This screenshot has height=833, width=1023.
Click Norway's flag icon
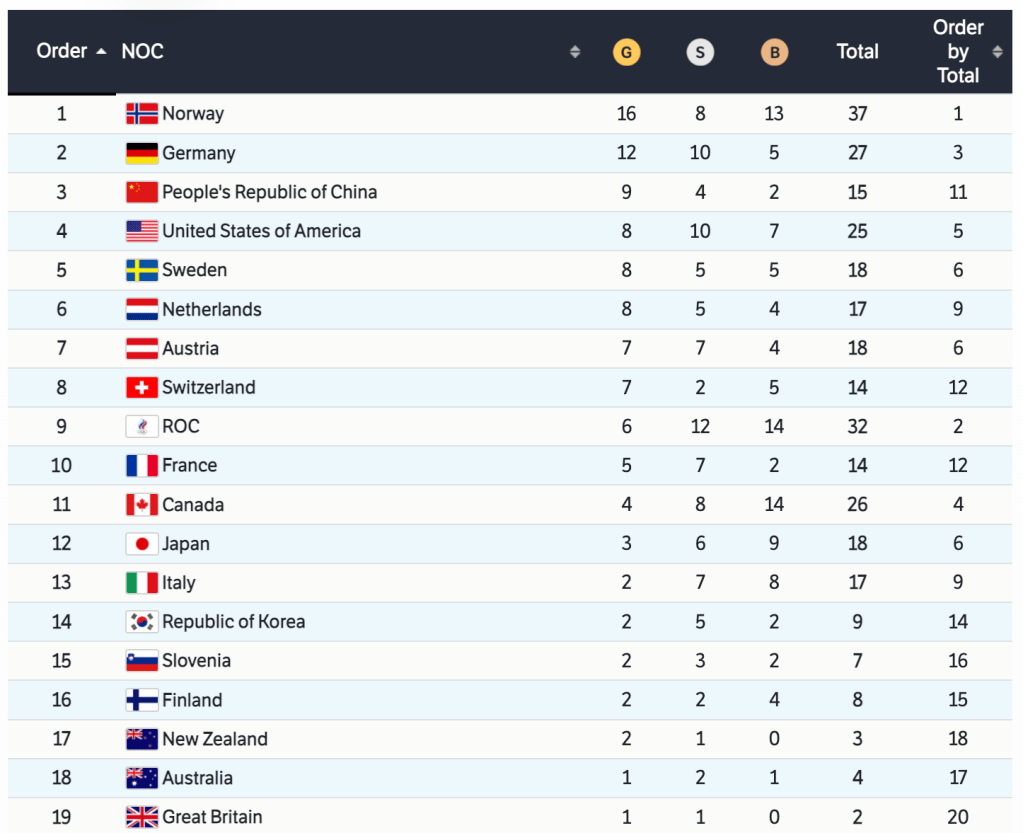[142, 113]
